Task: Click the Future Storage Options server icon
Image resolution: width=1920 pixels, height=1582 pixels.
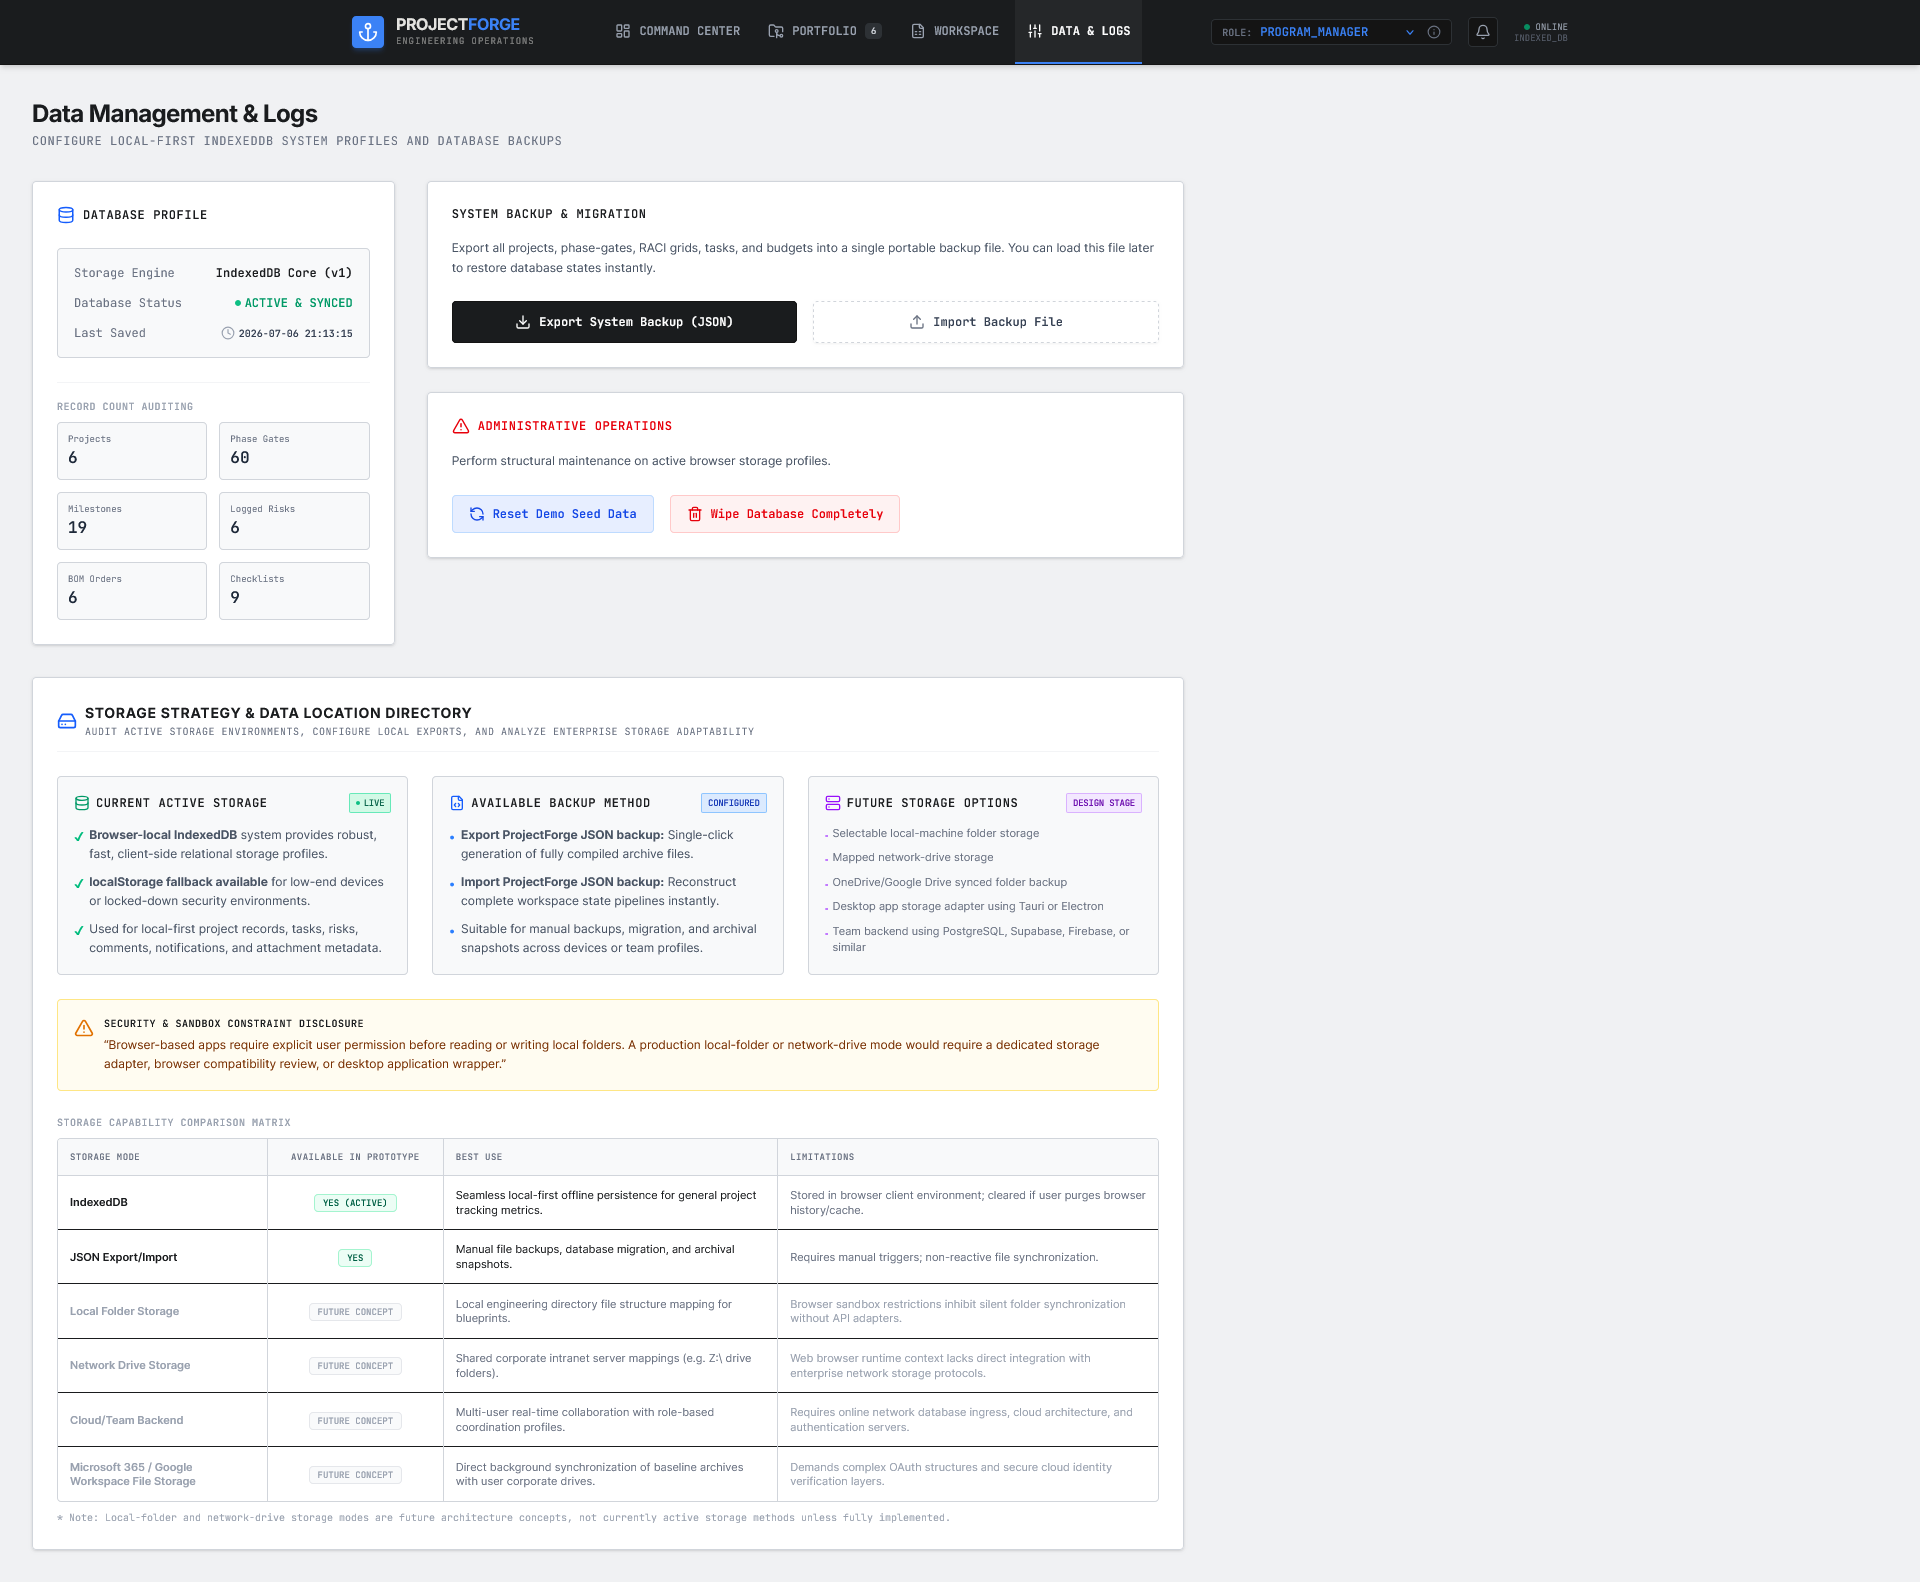Action: click(x=832, y=803)
